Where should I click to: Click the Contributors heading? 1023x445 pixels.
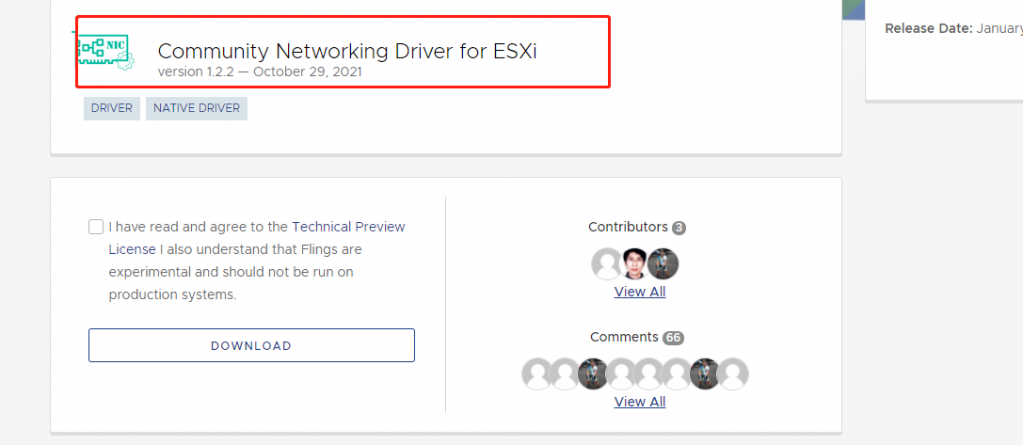[628, 227]
